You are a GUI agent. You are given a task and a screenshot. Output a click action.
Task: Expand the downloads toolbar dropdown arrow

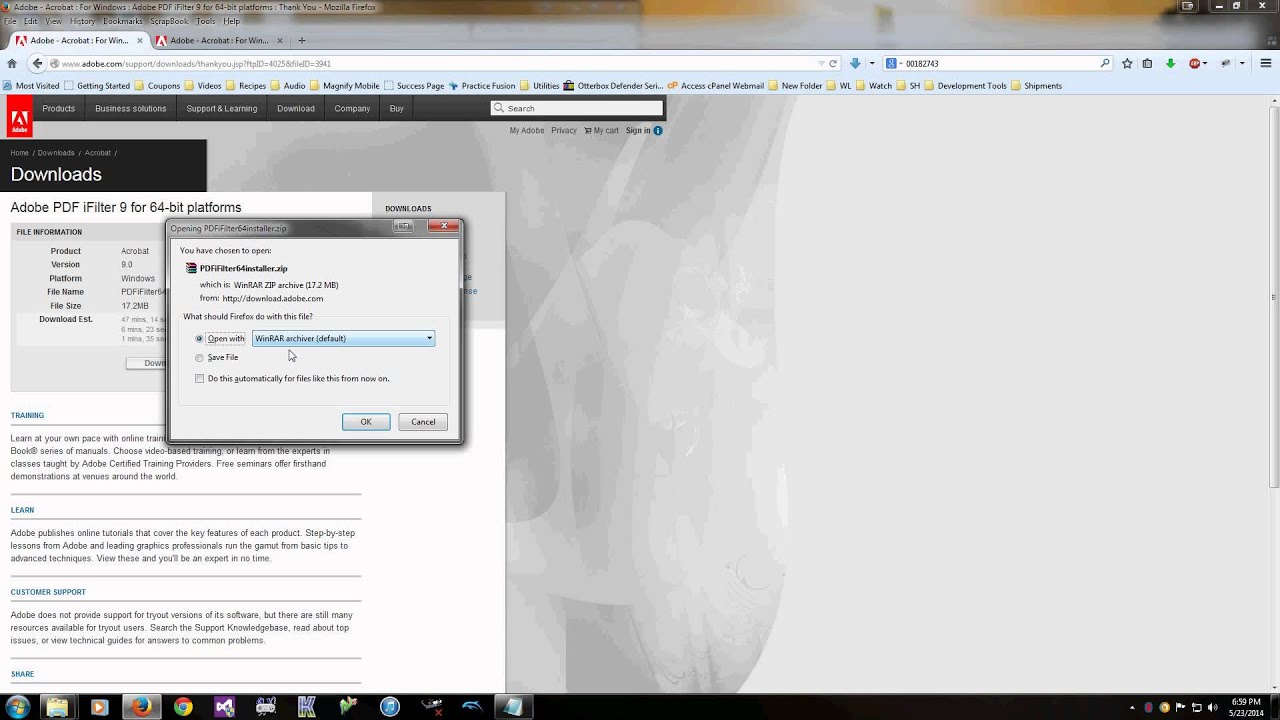pos(872,63)
